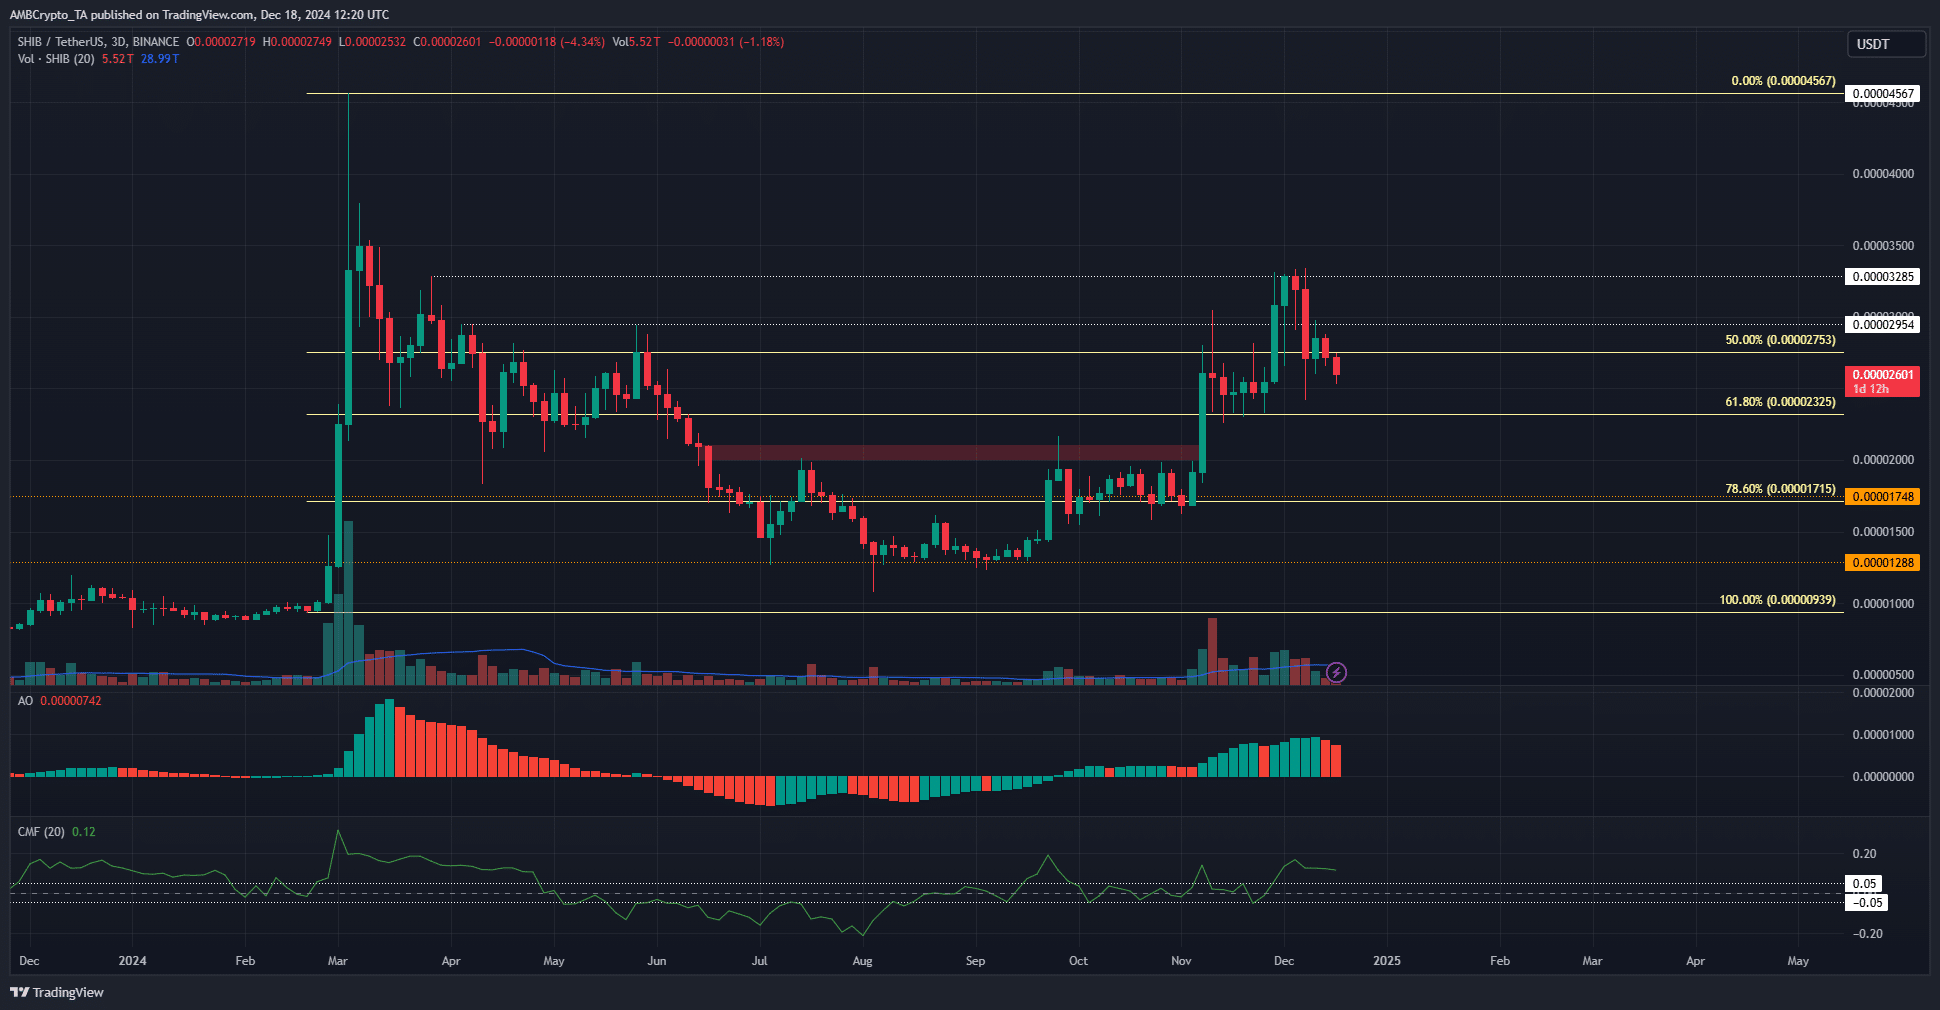Click the CMF -0.05 level label
The height and width of the screenshot is (1010, 1940).
point(1867,903)
